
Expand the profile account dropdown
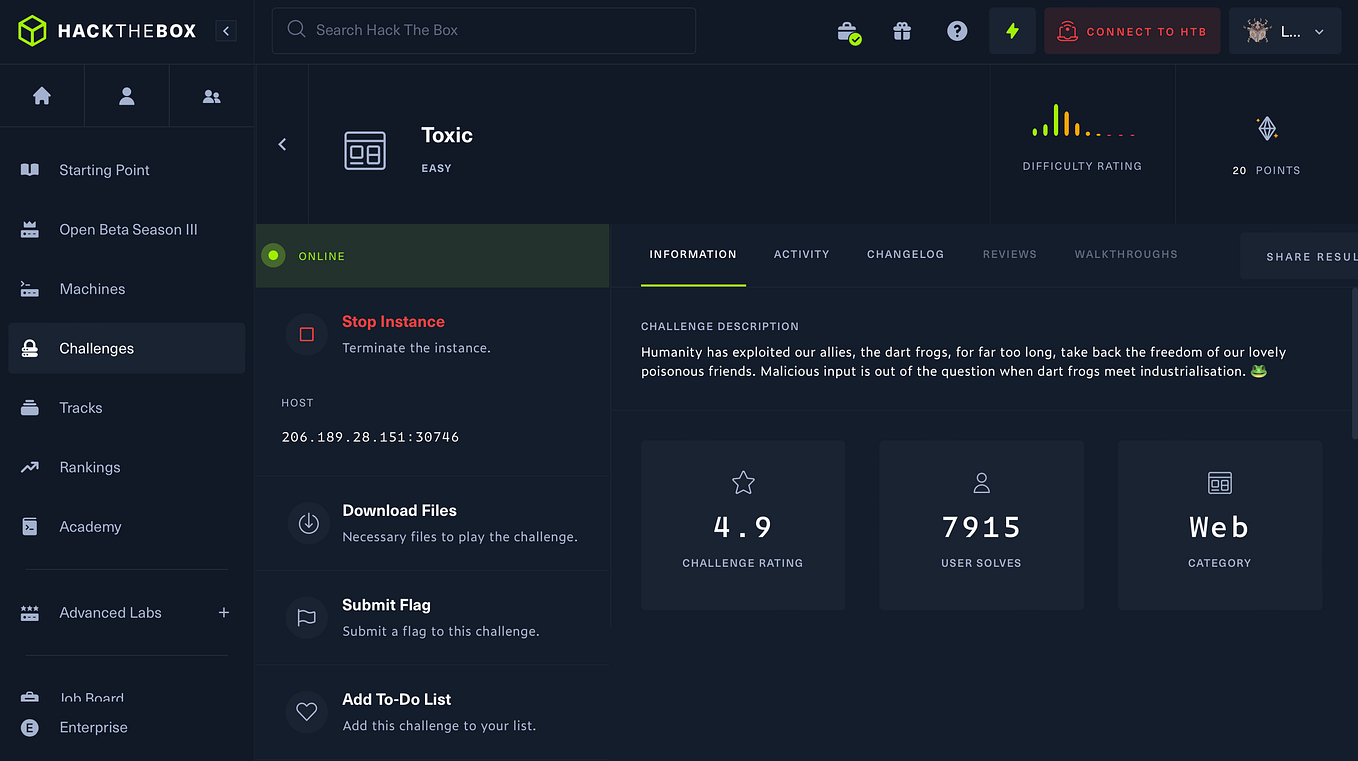(1285, 31)
